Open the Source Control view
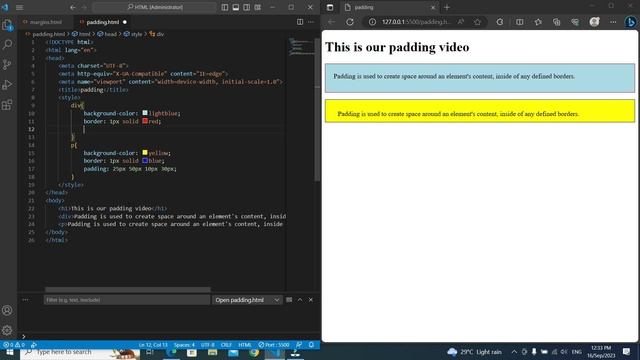Viewport: 640px width, 360px height. pyautogui.click(x=7, y=64)
